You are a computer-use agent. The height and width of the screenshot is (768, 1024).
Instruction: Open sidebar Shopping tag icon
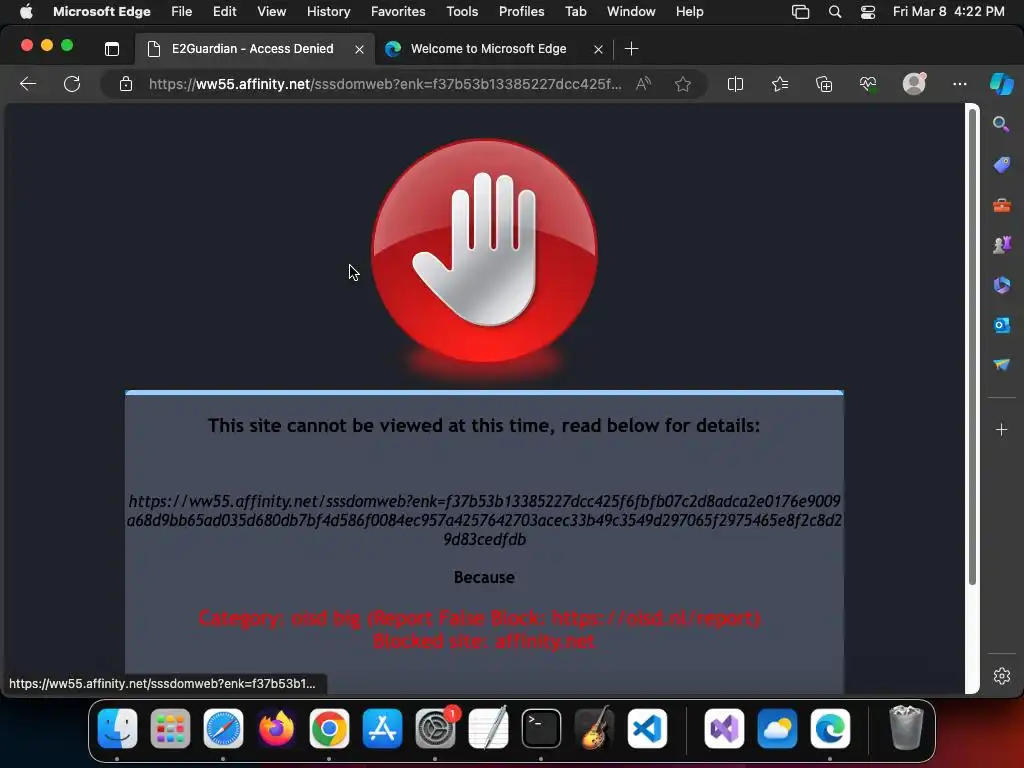pyautogui.click(x=1001, y=164)
